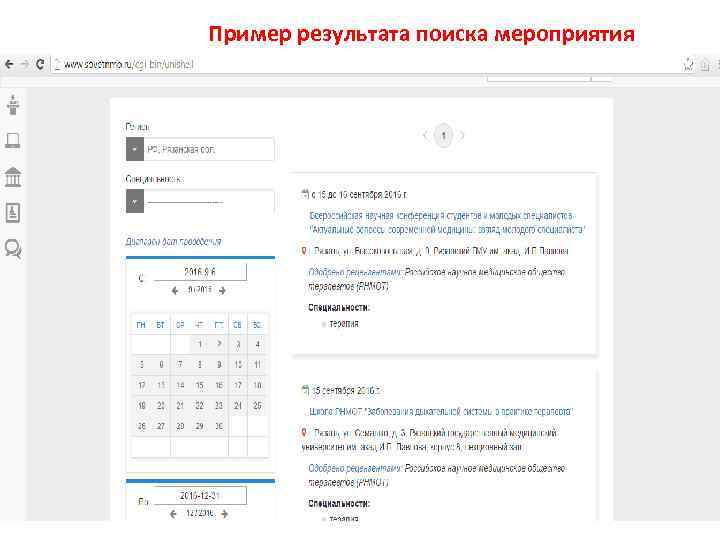The width and height of the screenshot is (720, 540).
Task: Open the person icon in the left sidebar
Action: coord(13,105)
